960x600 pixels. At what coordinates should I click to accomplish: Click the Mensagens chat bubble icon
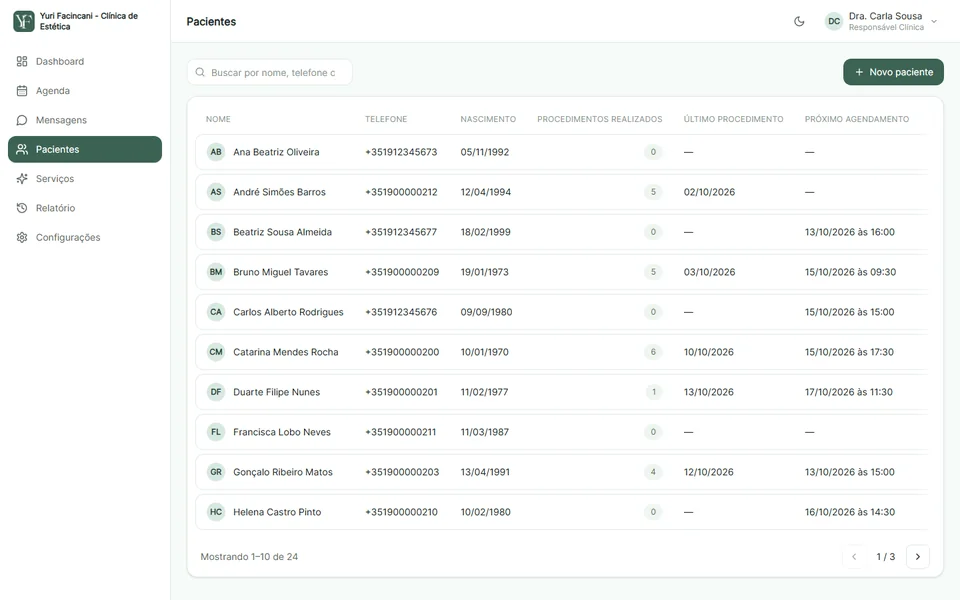(x=22, y=120)
